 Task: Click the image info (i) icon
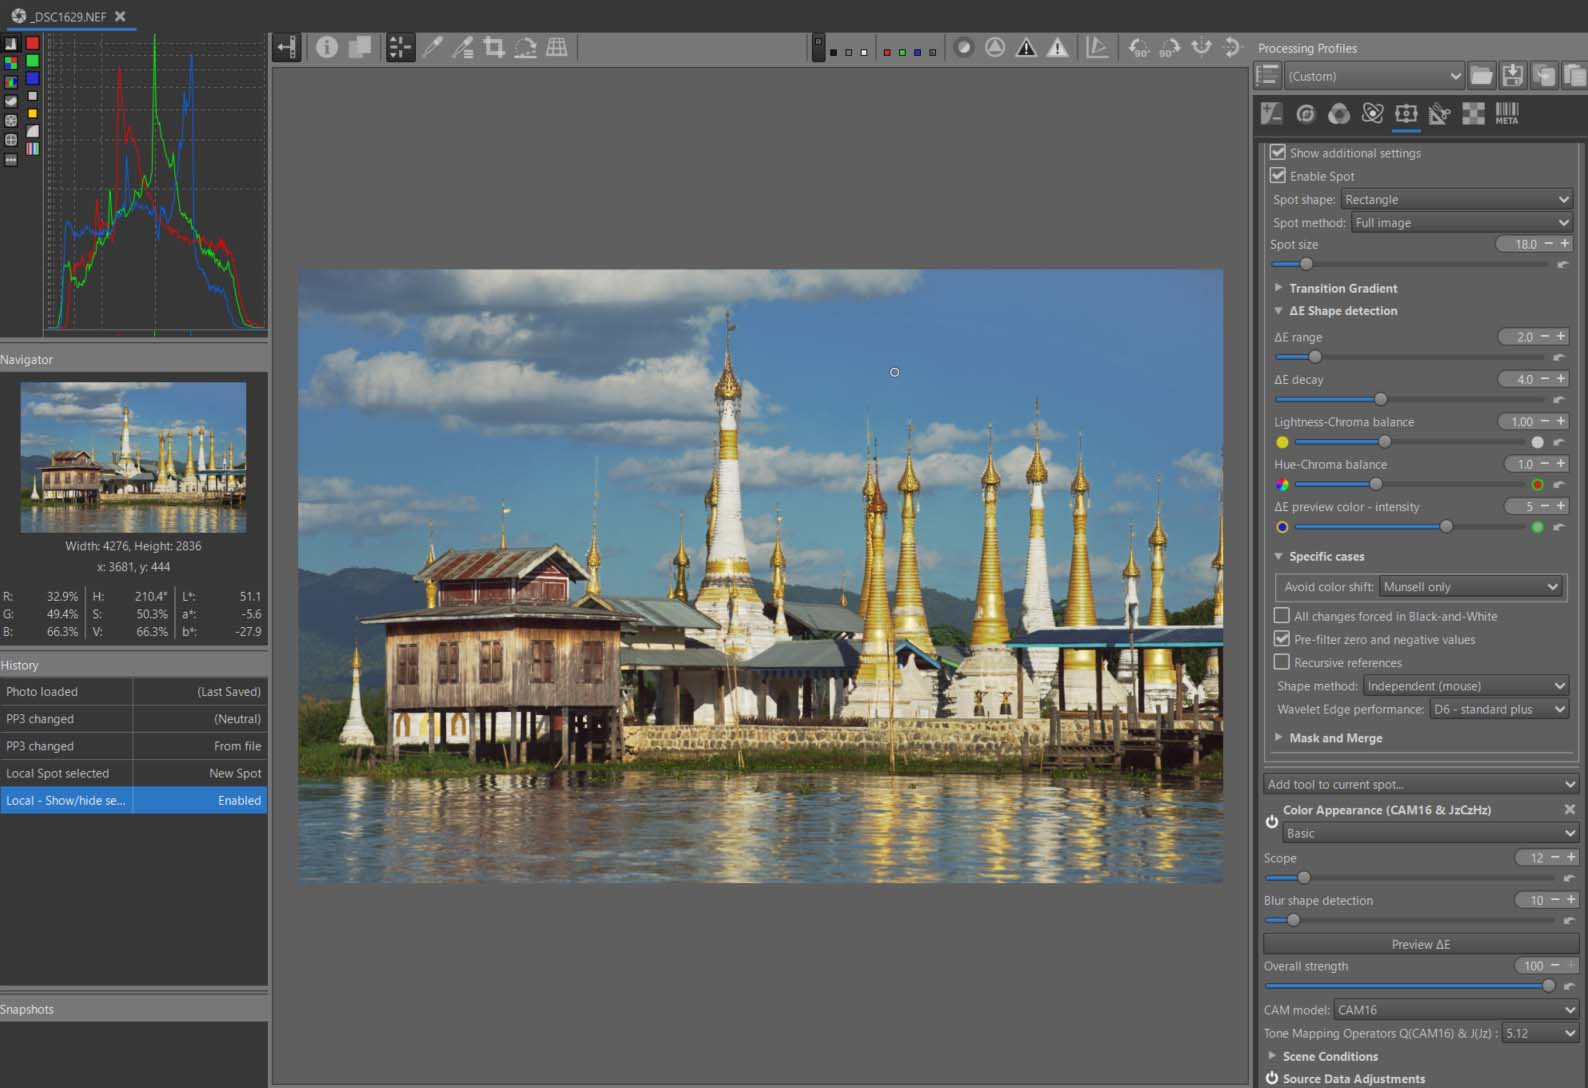327,47
